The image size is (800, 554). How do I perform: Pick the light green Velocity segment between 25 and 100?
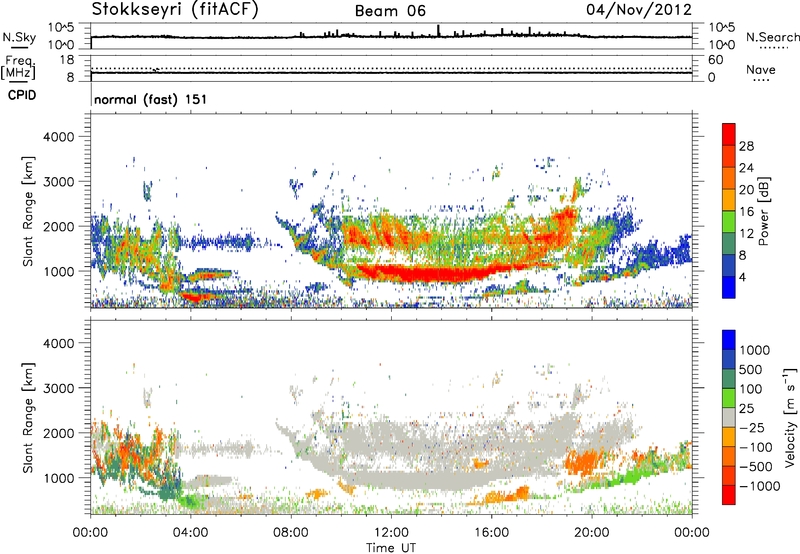tap(729, 398)
